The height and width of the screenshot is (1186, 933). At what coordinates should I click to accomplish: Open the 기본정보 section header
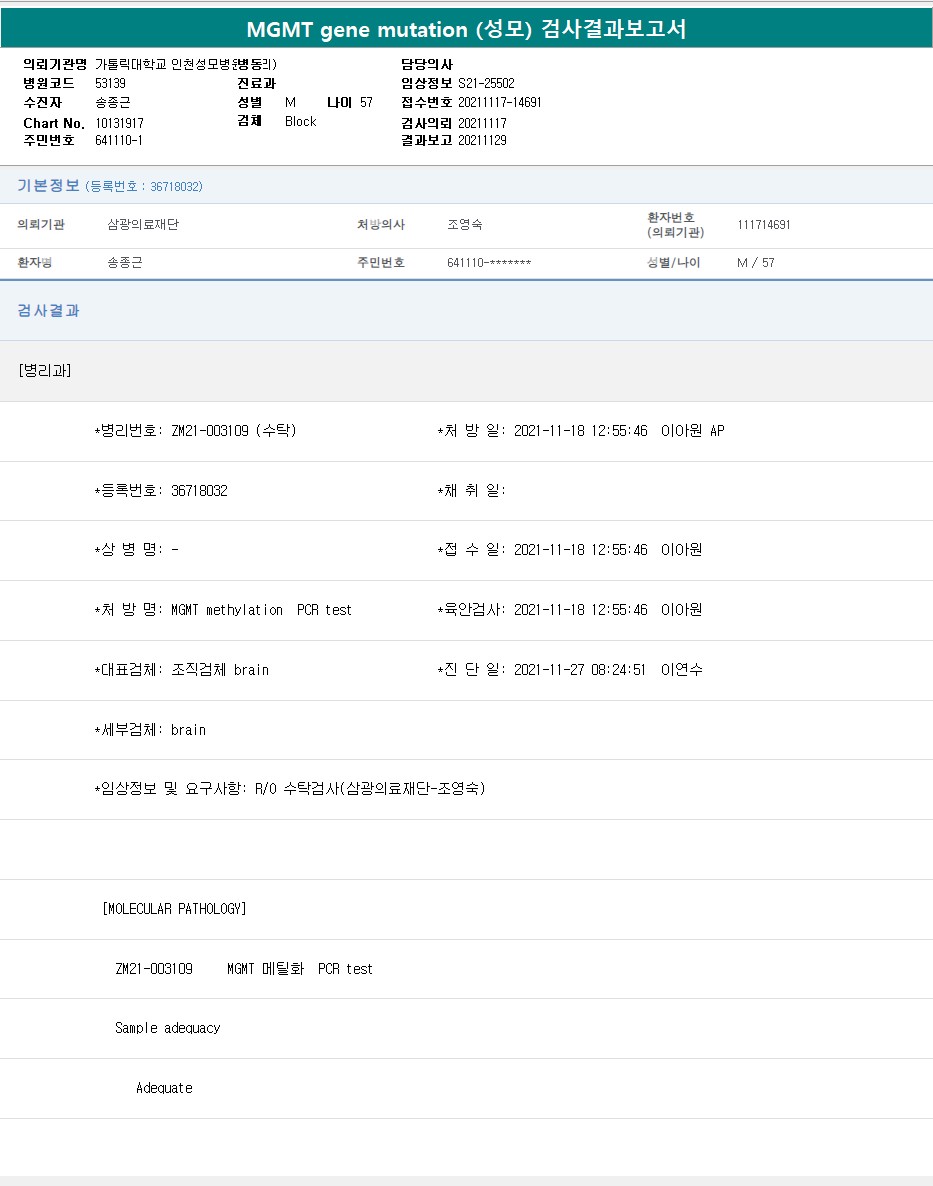[48, 185]
